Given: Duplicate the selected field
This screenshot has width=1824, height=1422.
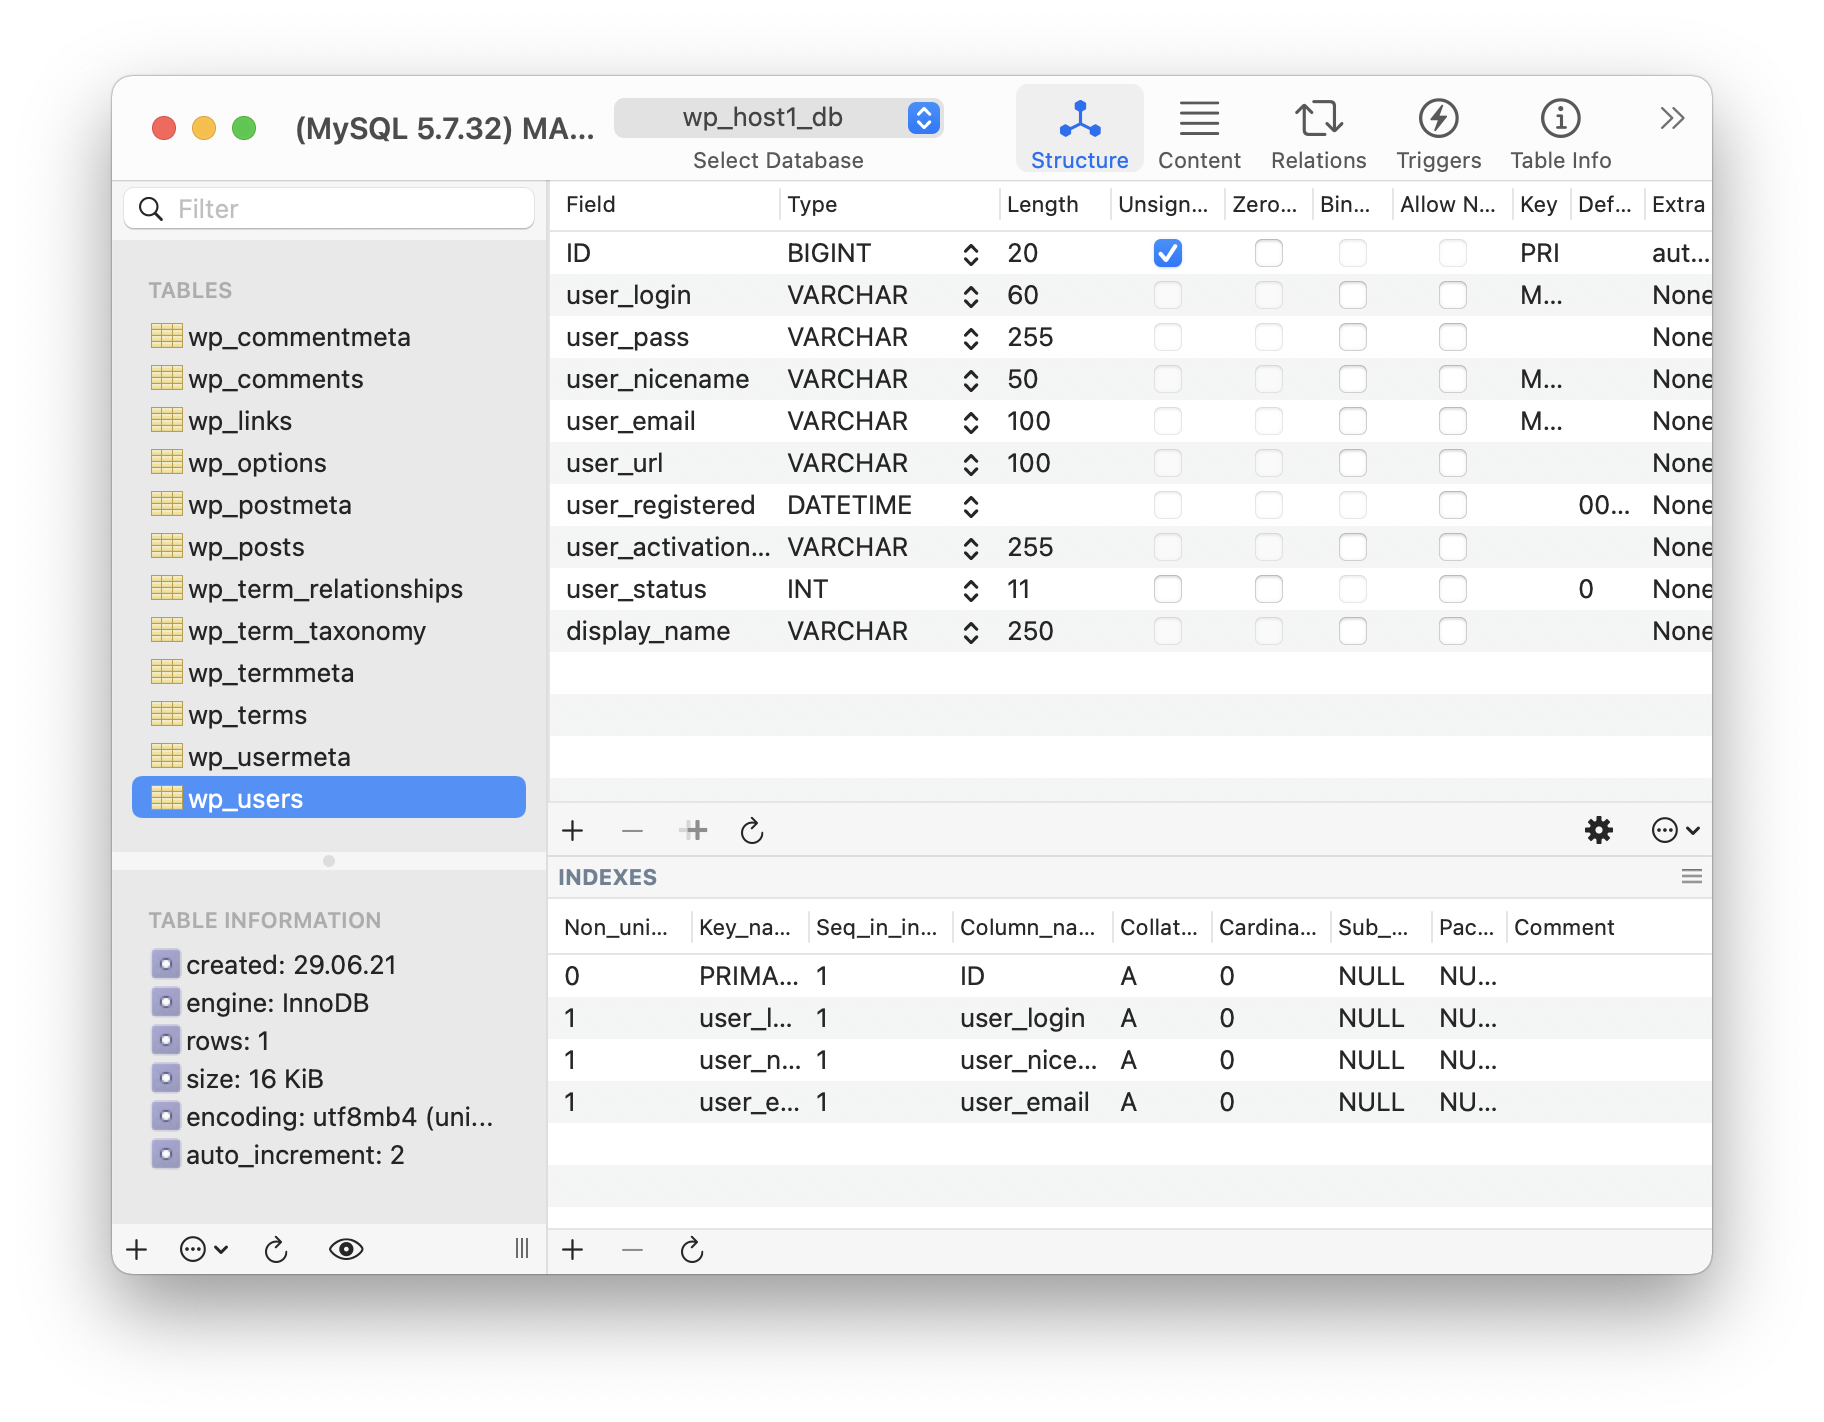Looking at the screenshot, I should (693, 830).
